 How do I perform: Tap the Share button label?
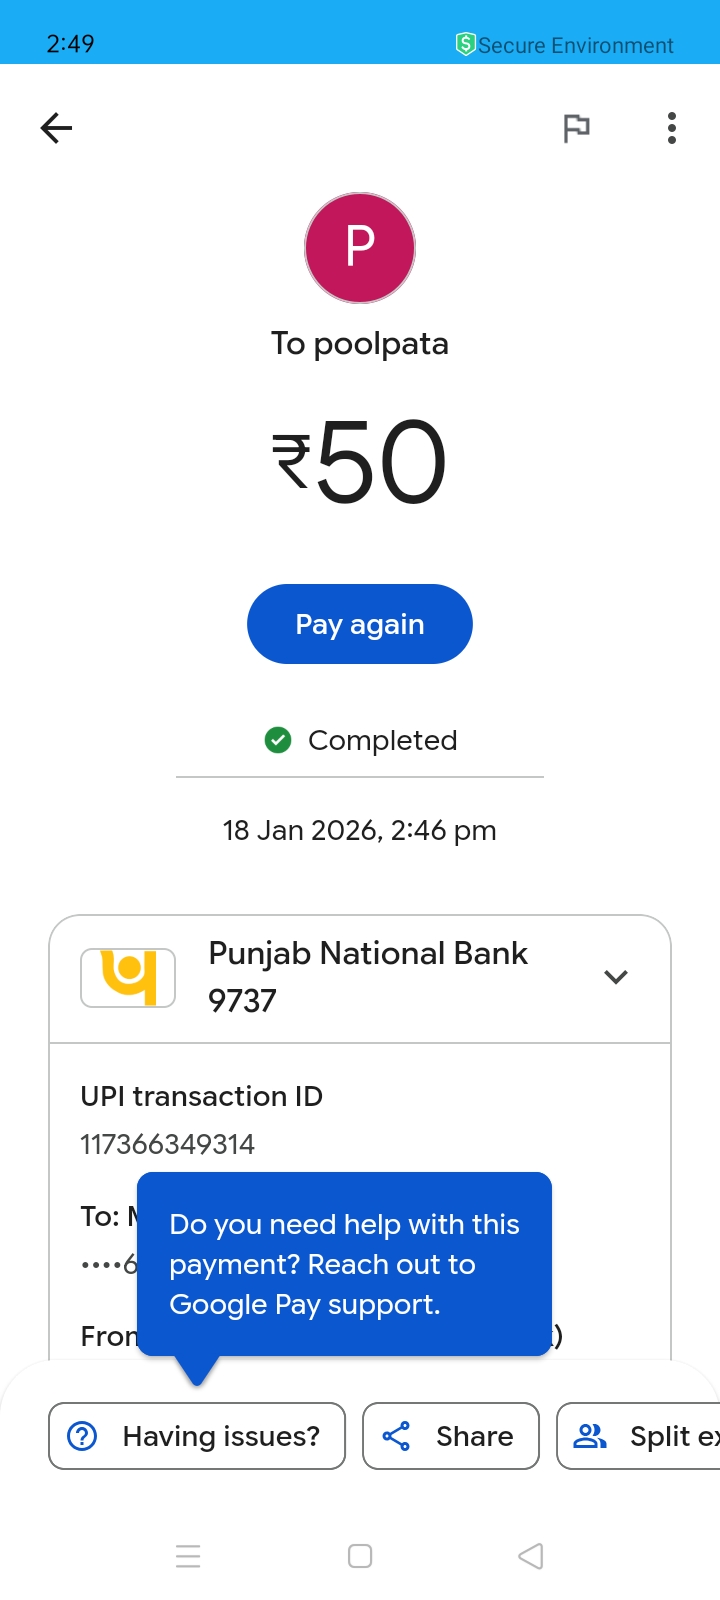tap(474, 1436)
